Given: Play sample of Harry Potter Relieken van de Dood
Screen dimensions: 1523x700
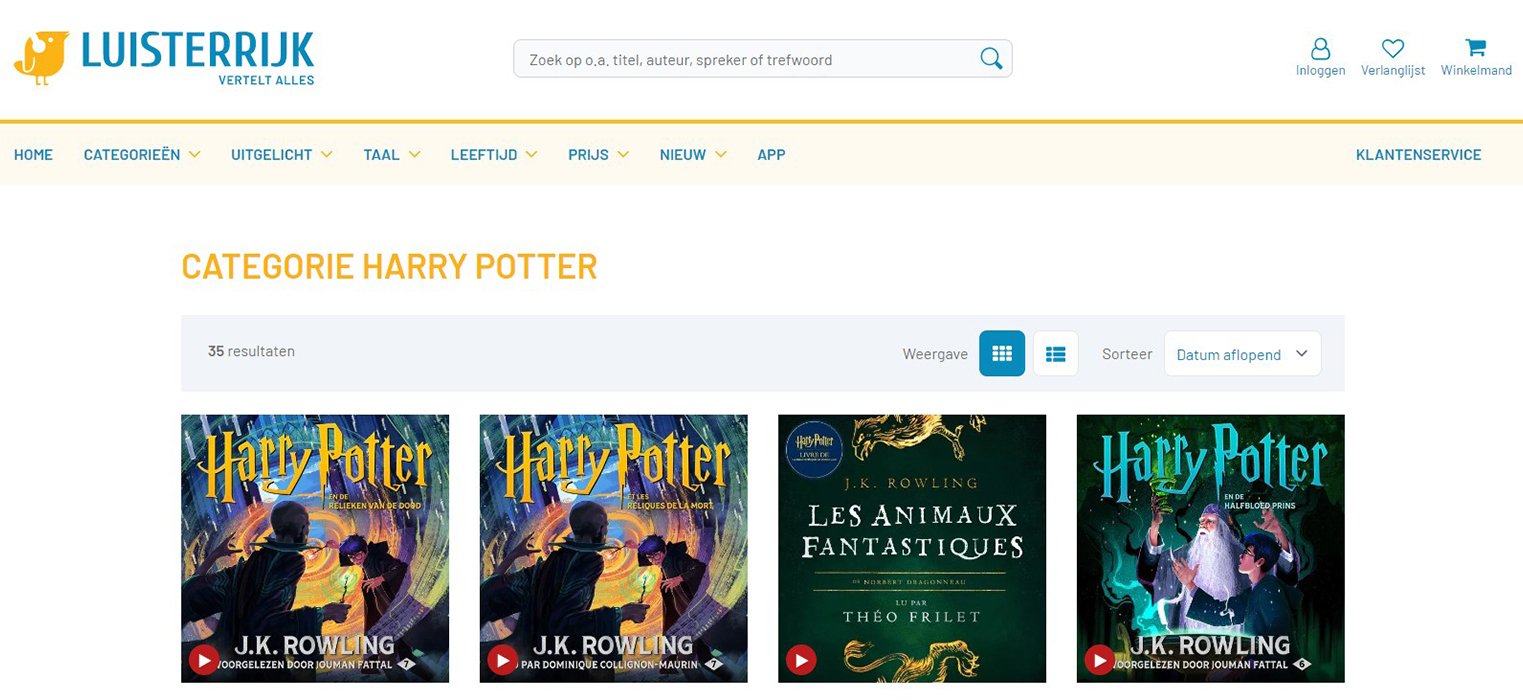Looking at the screenshot, I should click(x=204, y=660).
